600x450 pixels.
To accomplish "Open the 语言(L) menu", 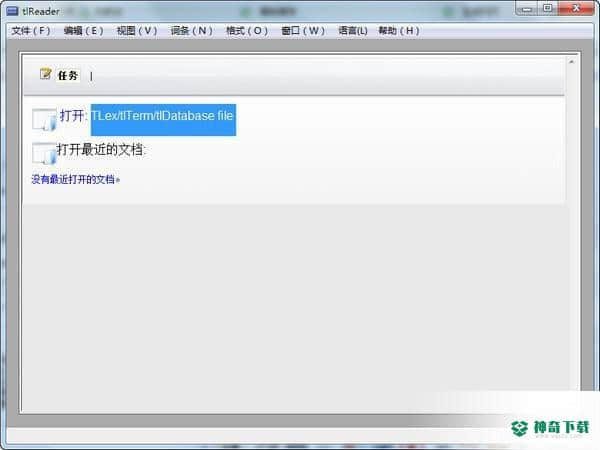I will click(x=353, y=31).
